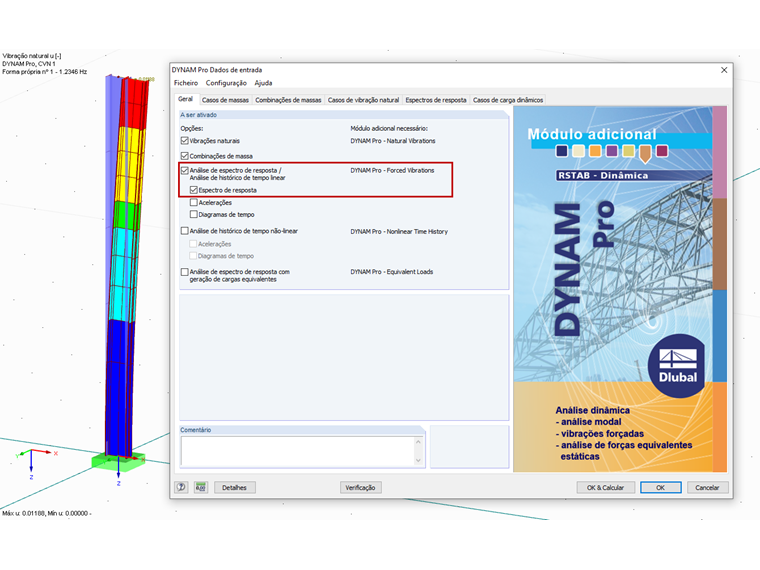The image size is (760, 570).
Task: Click the 'Máx u: 0.01188' status text
Action: click(23, 513)
